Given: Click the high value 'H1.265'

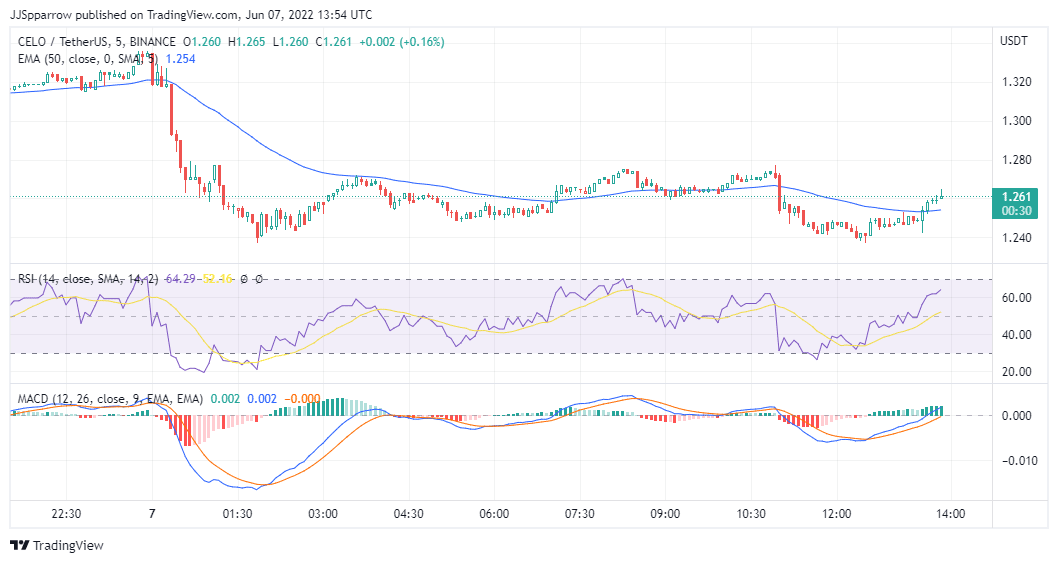Looking at the screenshot, I should (246, 42).
